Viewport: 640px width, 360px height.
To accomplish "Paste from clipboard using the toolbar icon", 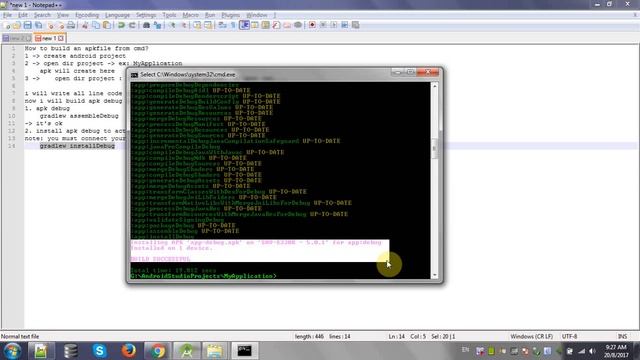I will click(x=107, y=25).
